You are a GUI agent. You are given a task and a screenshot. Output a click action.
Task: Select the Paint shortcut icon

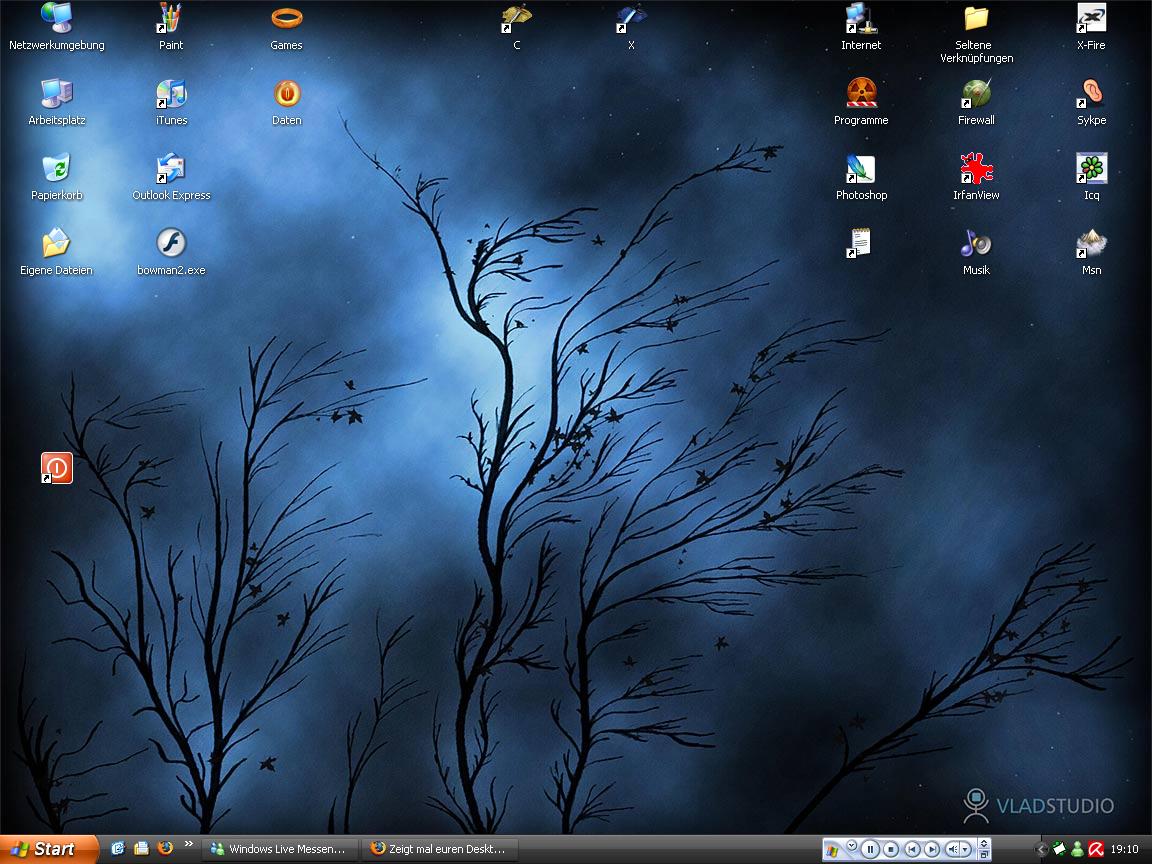tap(170, 26)
